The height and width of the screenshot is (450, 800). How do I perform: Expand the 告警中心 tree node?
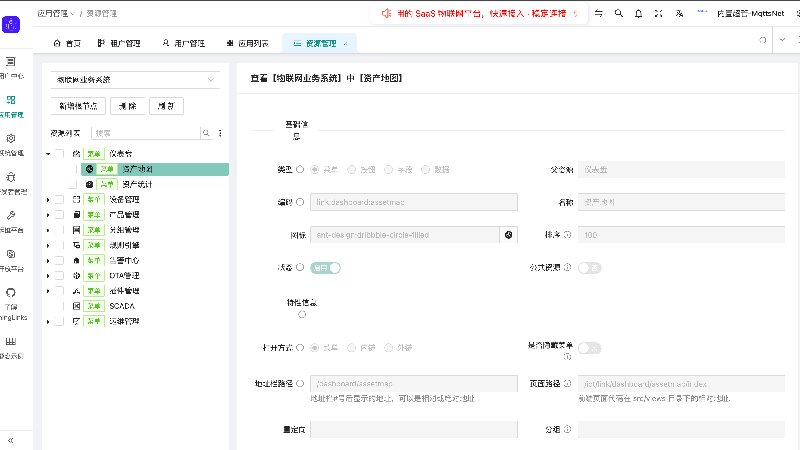tap(48, 261)
